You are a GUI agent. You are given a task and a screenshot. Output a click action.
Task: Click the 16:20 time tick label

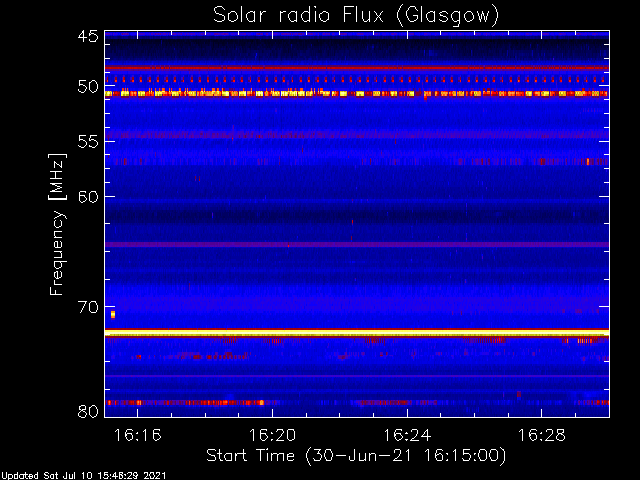(x=272, y=435)
